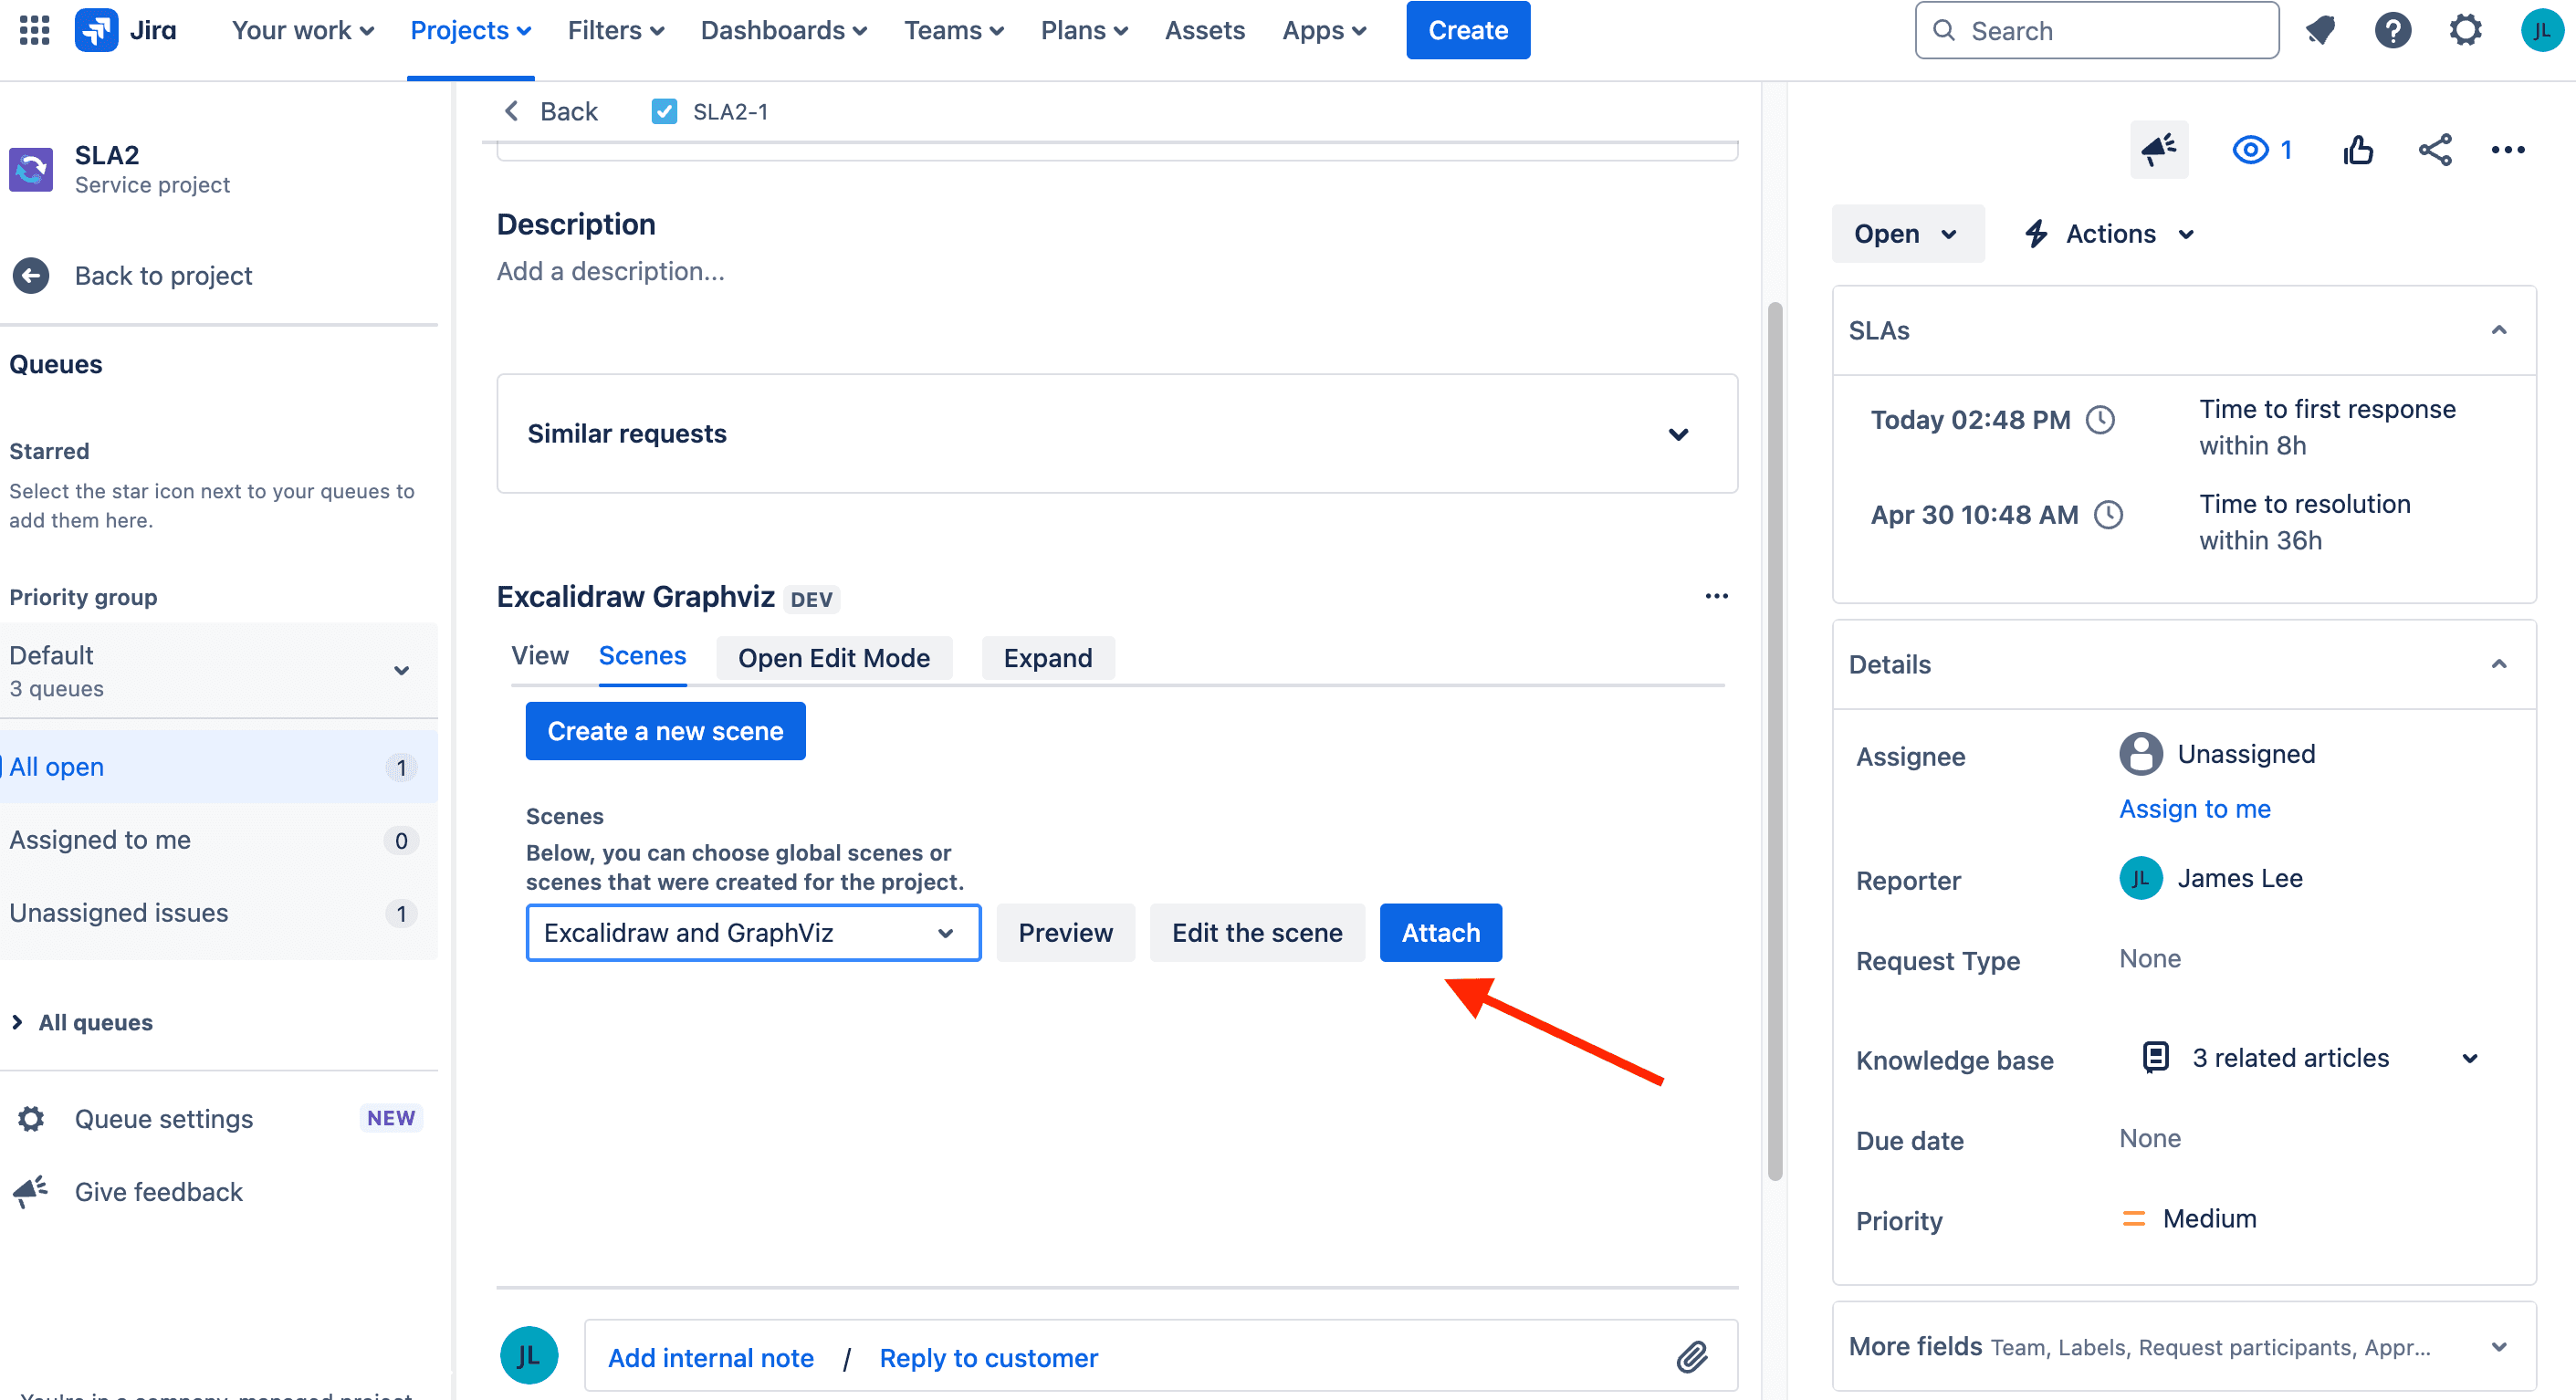Click the SLA2 project avatar icon
Image resolution: width=2576 pixels, height=1400 pixels.
[31, 169]
